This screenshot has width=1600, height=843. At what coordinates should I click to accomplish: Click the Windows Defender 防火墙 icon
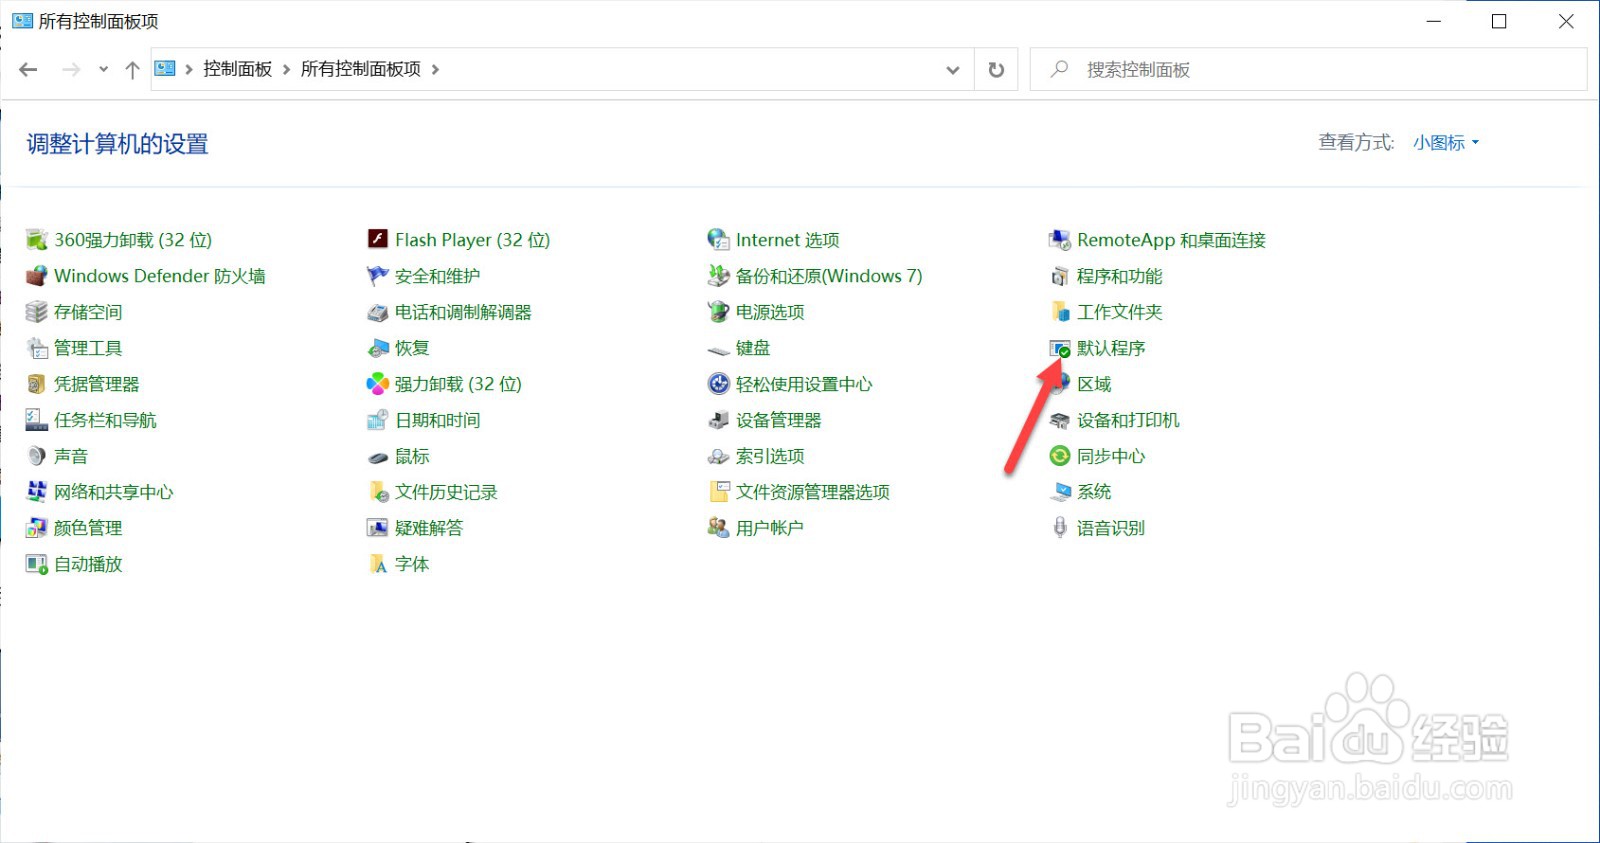pyautogui.click(x=37, y=276)
